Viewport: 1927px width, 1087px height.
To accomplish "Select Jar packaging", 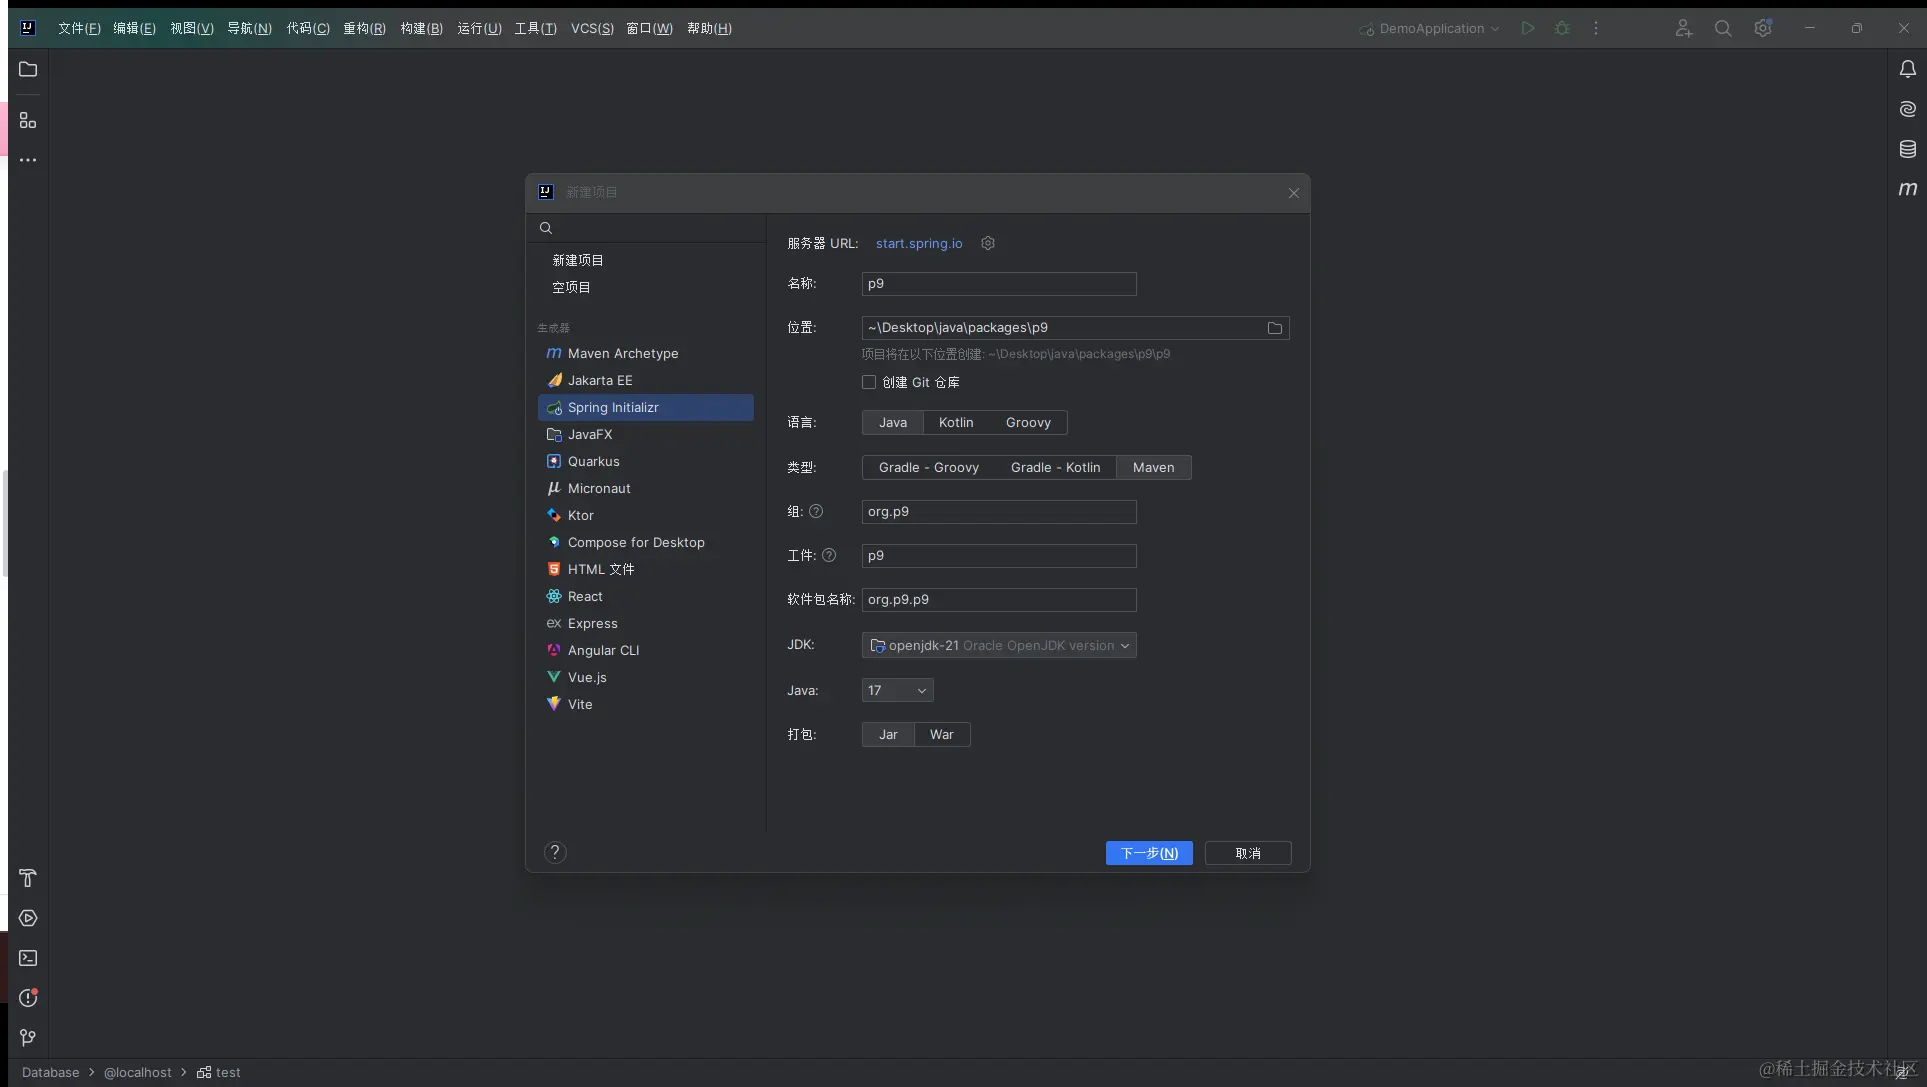I will pyautogui.click(x=888, y=734).
